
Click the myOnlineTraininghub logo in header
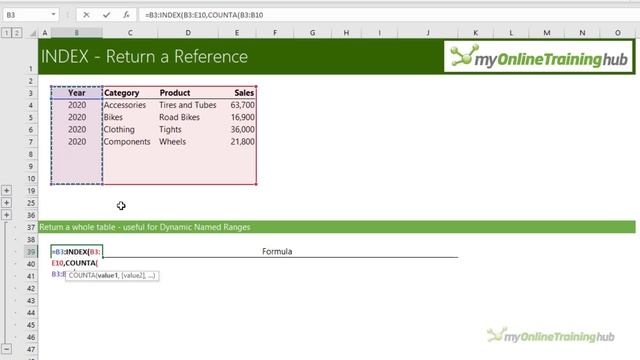[x=539, y=57]
